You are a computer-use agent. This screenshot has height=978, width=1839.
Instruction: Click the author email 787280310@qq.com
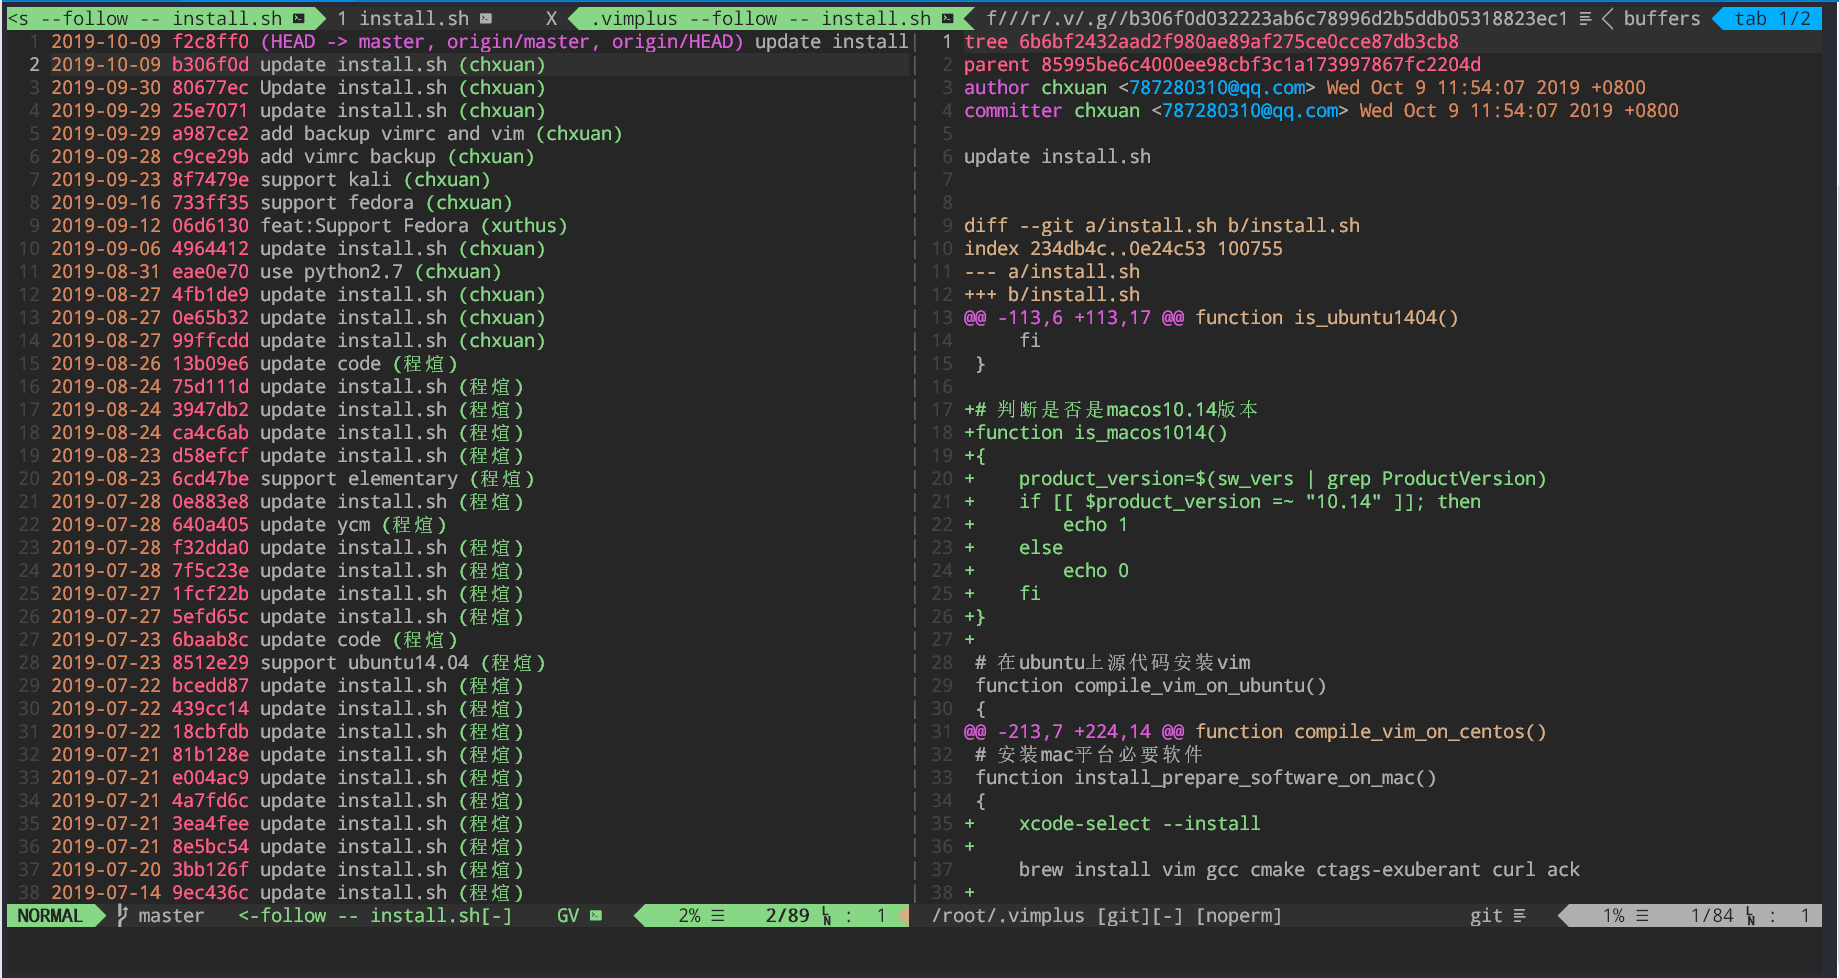pyautogui.click(x=1217, y=88)
